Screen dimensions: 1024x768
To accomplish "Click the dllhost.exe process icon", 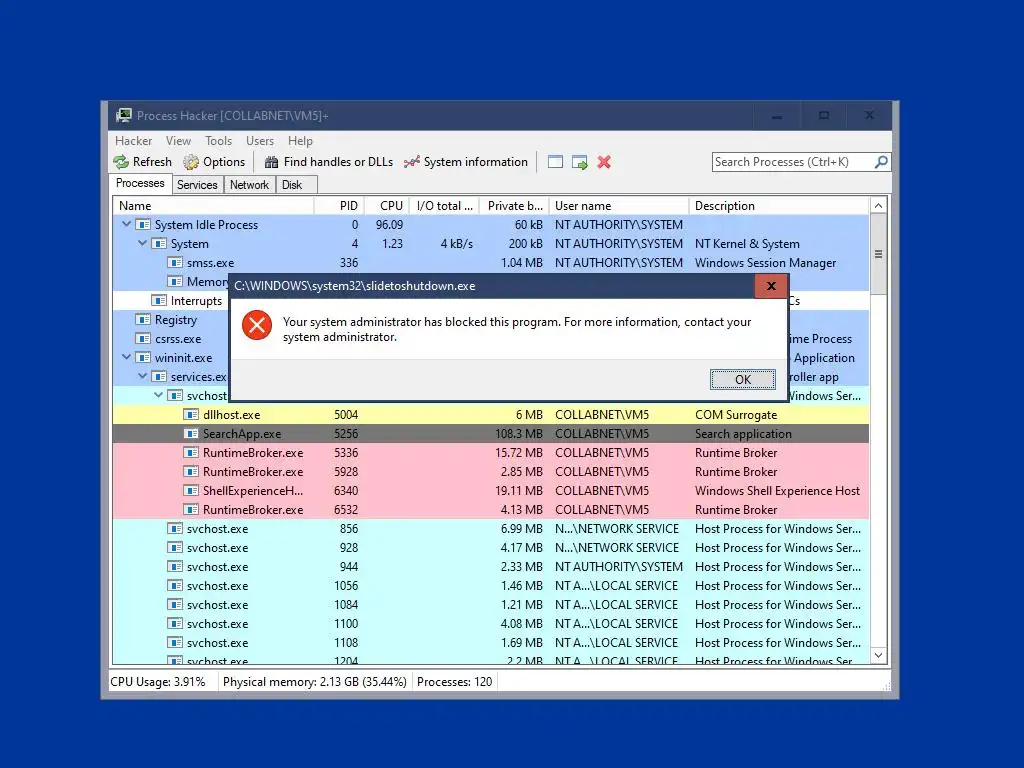I will [191, 415].
